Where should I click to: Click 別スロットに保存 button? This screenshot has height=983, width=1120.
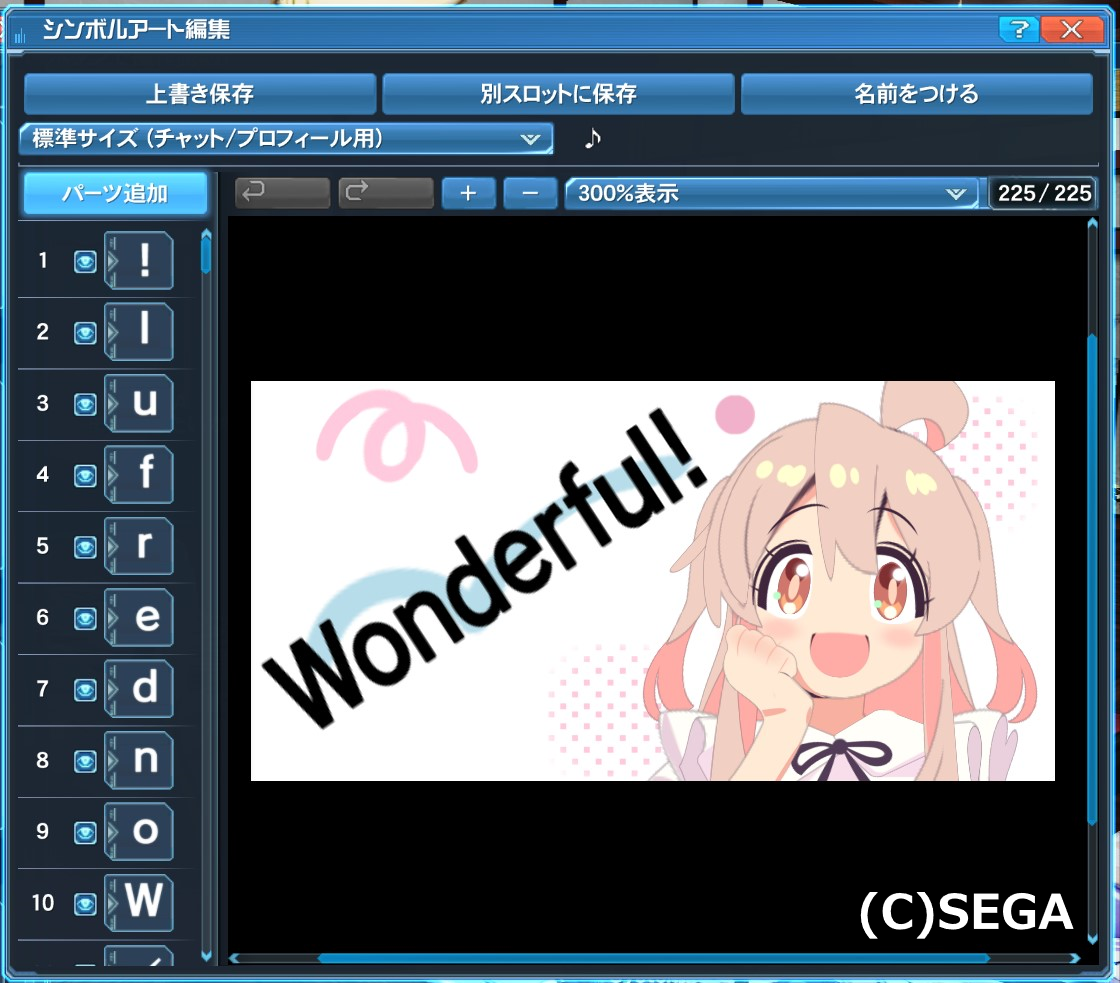pos(559,94)
